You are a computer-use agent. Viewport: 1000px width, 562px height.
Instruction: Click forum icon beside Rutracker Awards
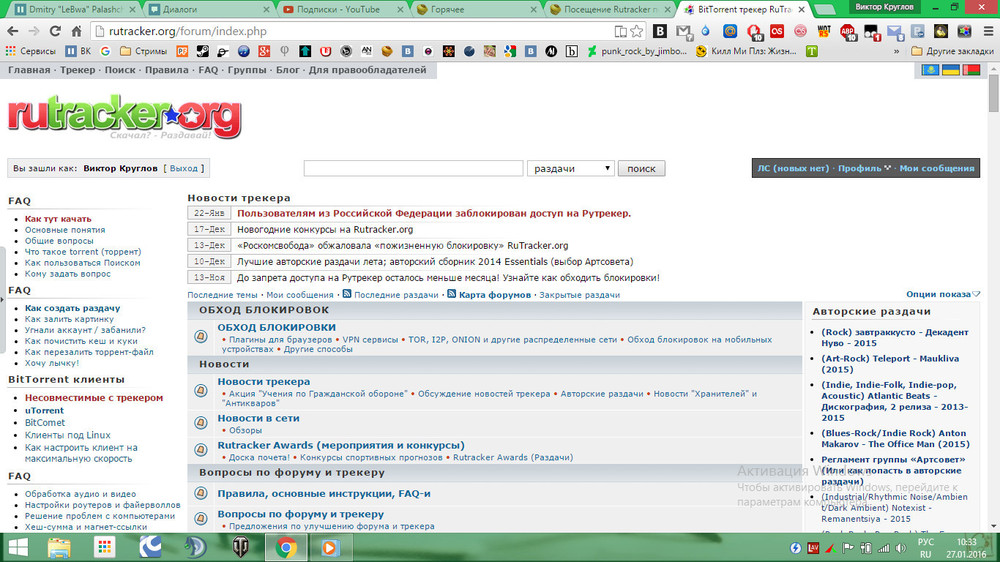[x=201, y=450]
